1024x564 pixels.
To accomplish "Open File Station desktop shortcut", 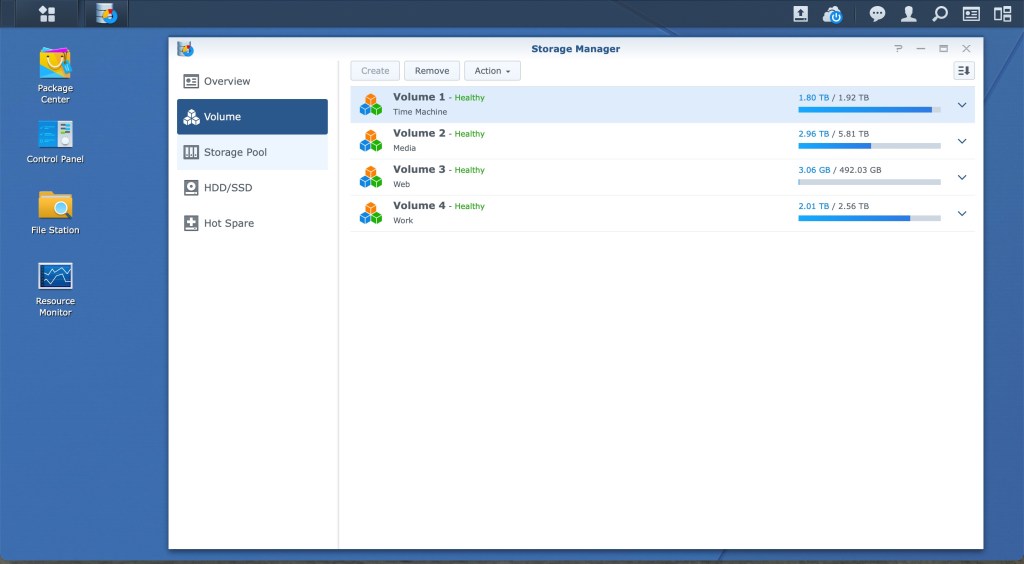I will (x=55, y=206).
